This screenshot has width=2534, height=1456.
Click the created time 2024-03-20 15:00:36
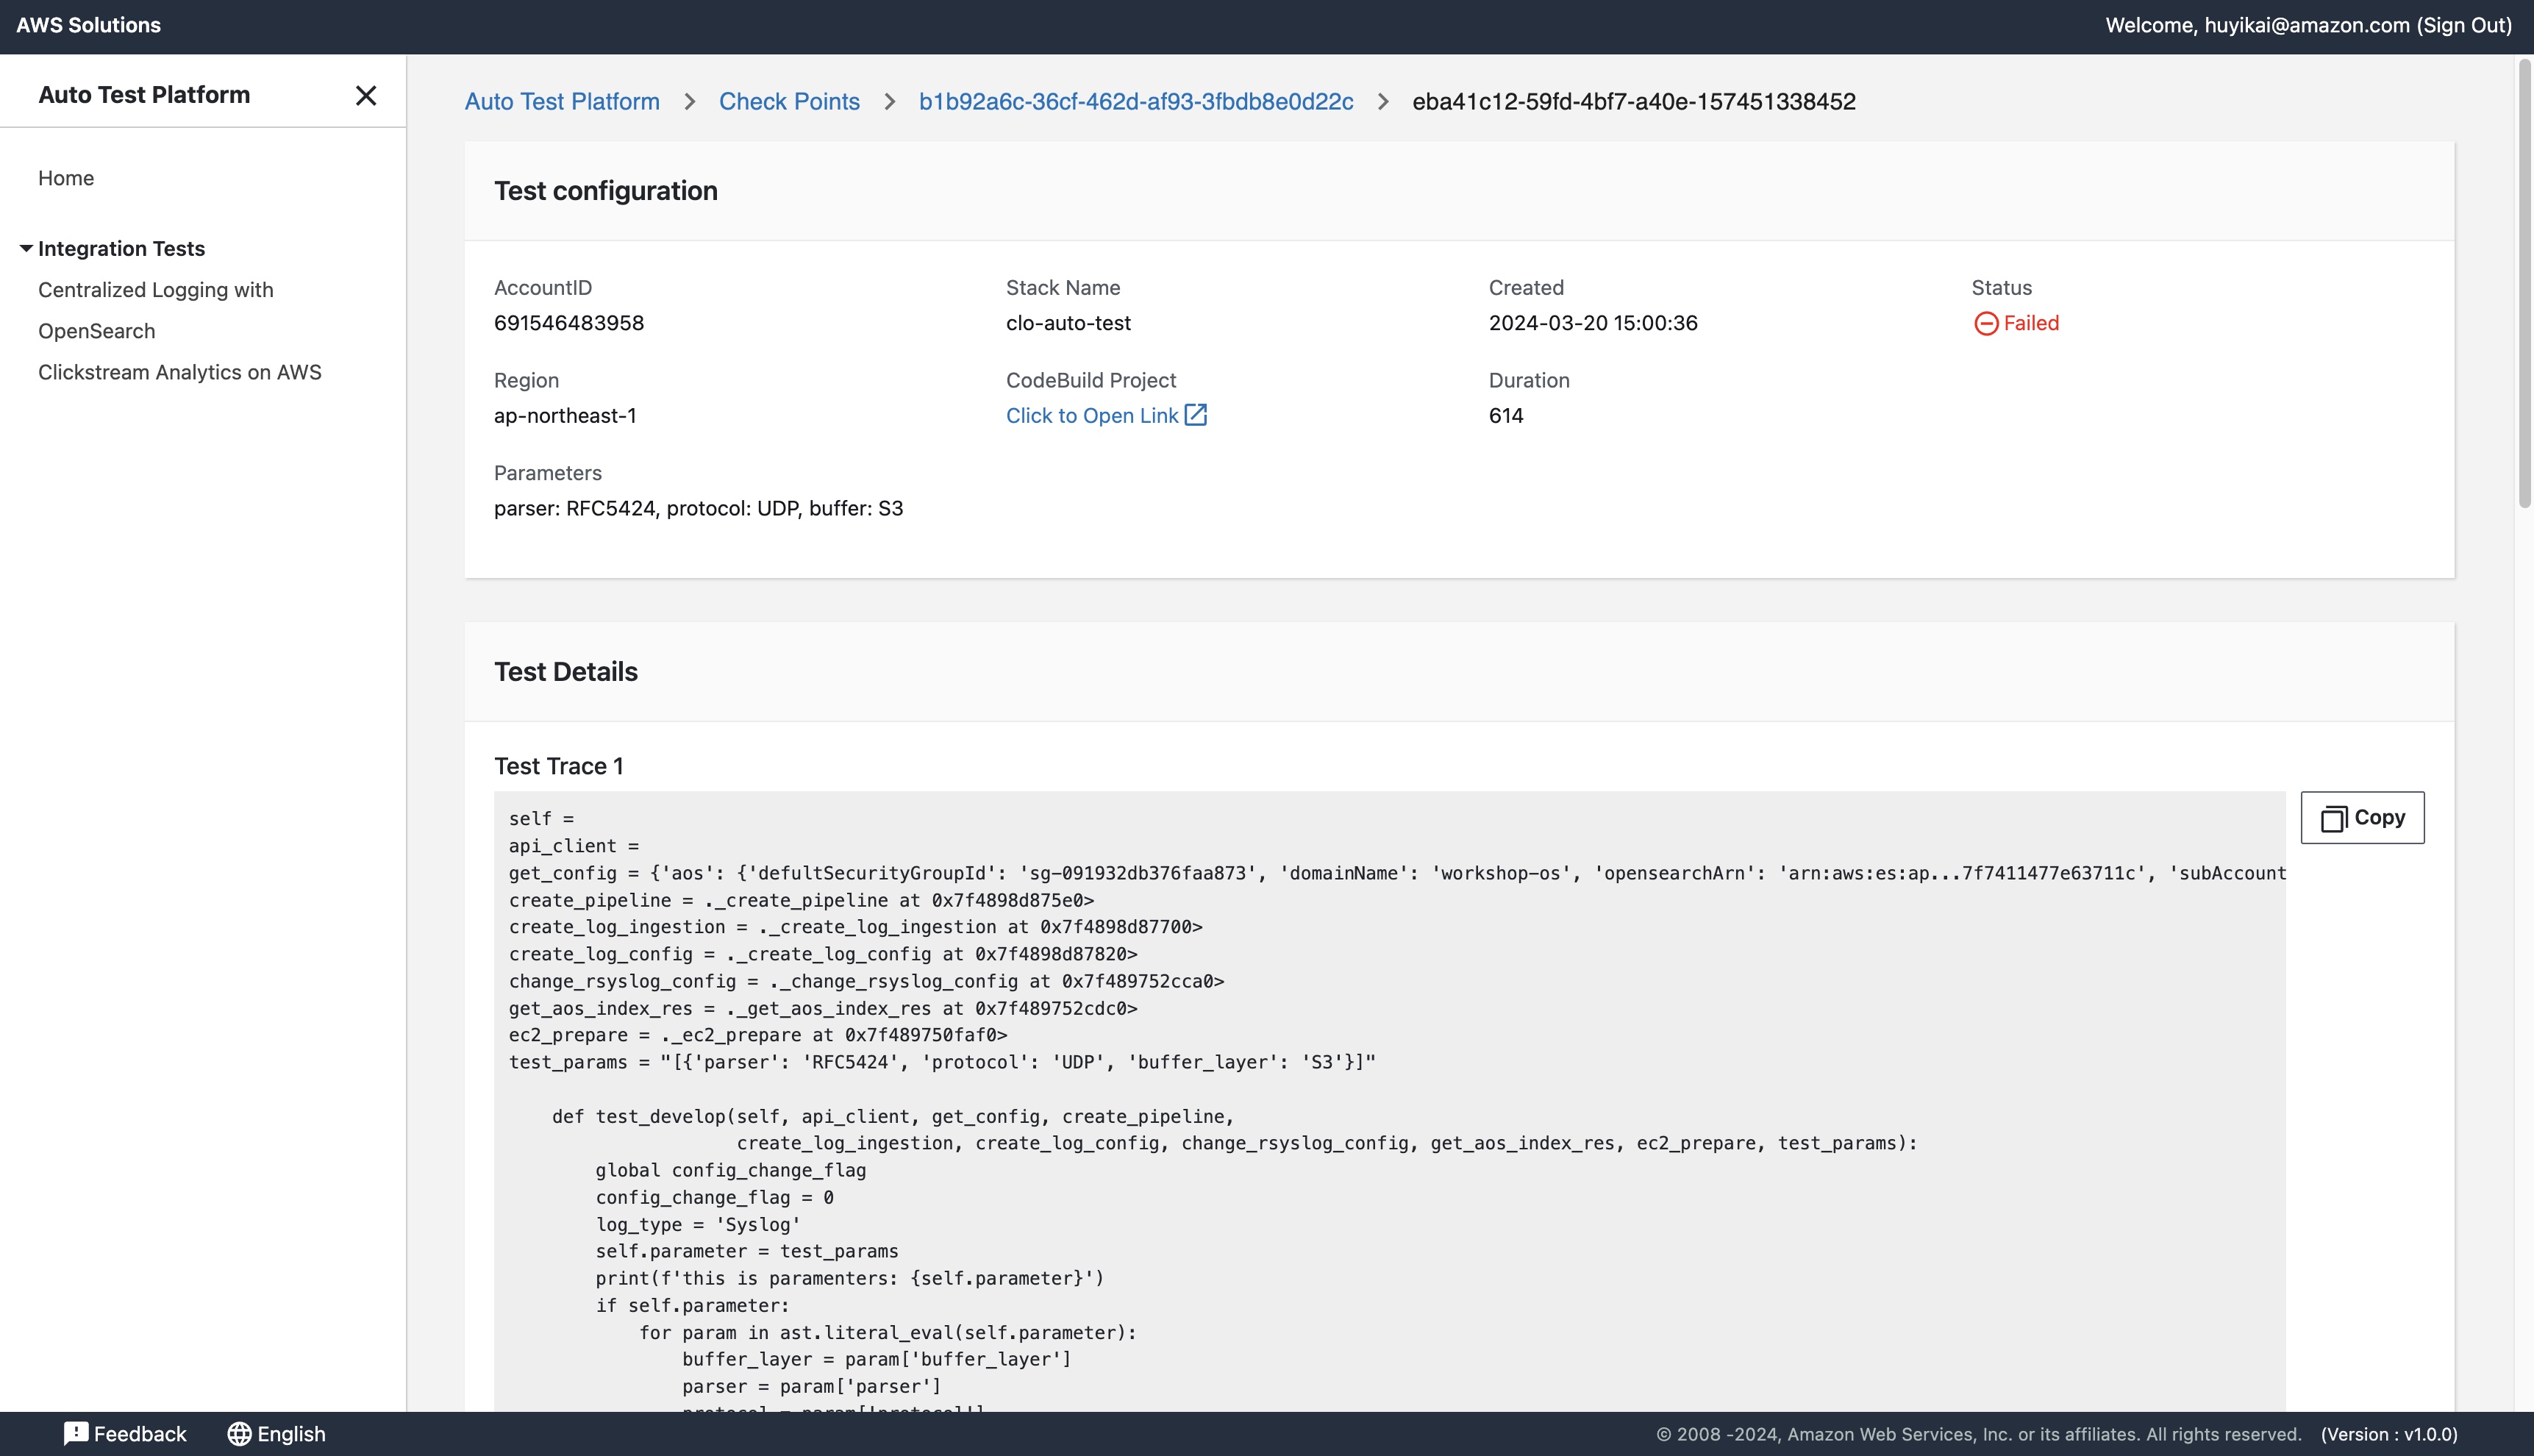point(1593,323)
